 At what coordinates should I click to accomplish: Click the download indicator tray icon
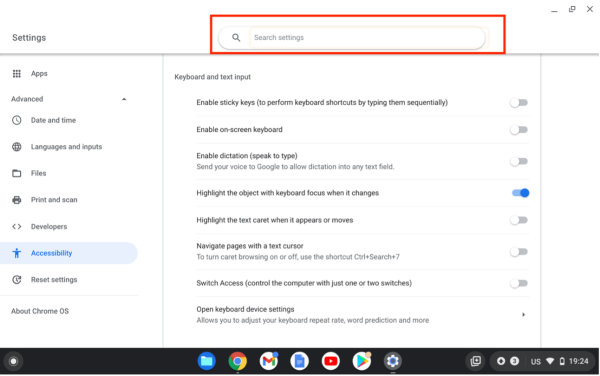click(x=501, y=361)
